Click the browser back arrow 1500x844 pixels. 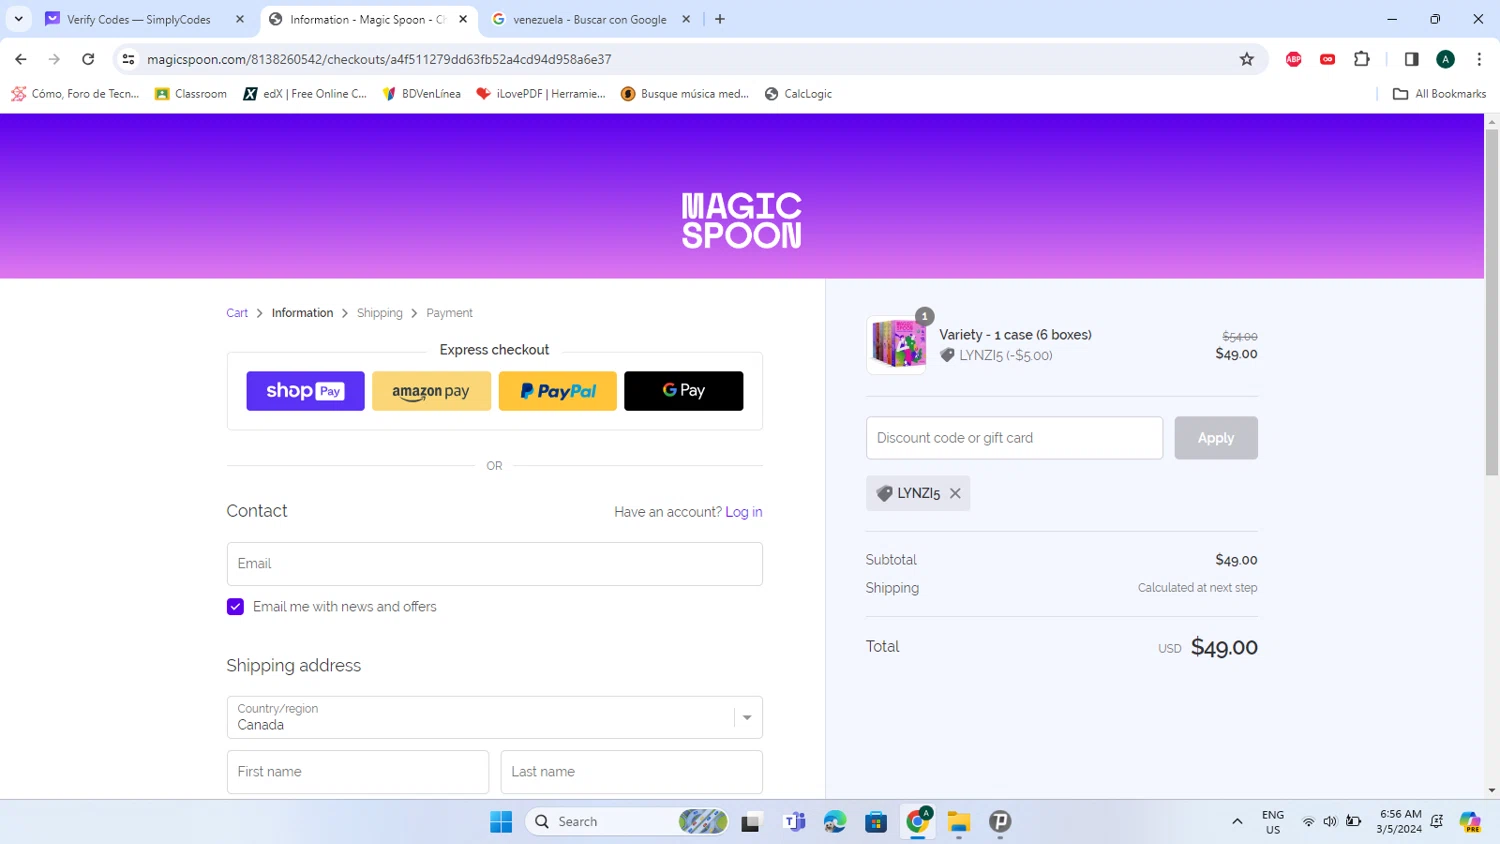coord(21,59)
